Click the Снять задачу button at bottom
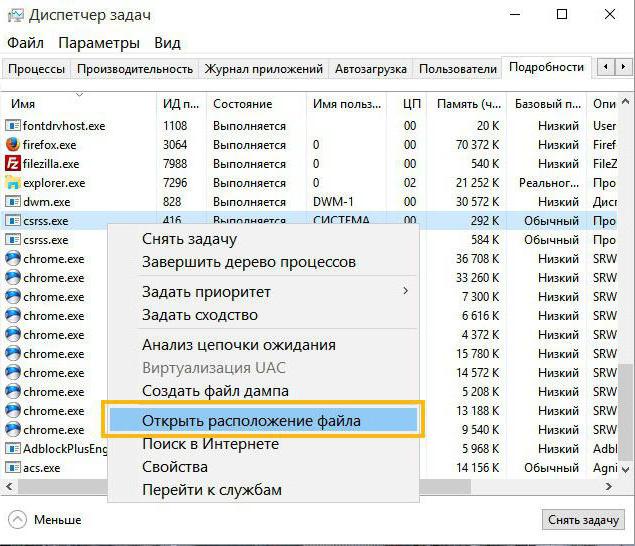 point(583,520)
